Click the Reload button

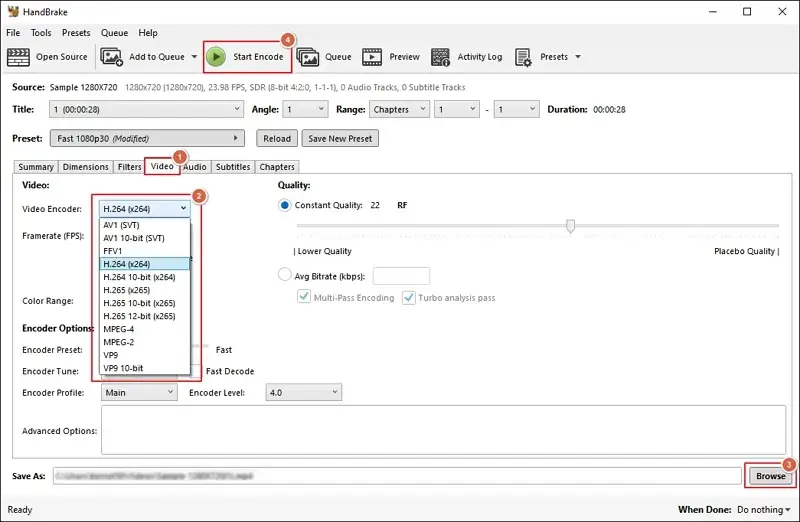[x=277, y=138]
